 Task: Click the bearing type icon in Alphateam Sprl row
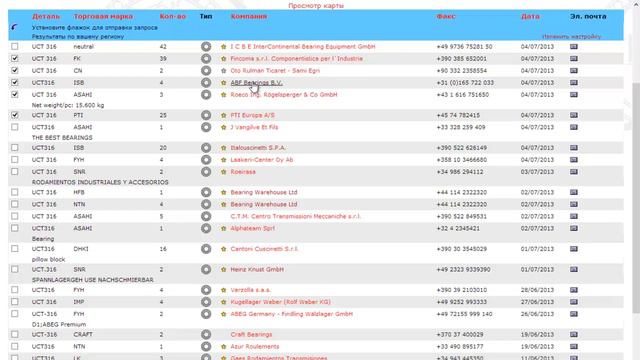click(x=206, y=228)
